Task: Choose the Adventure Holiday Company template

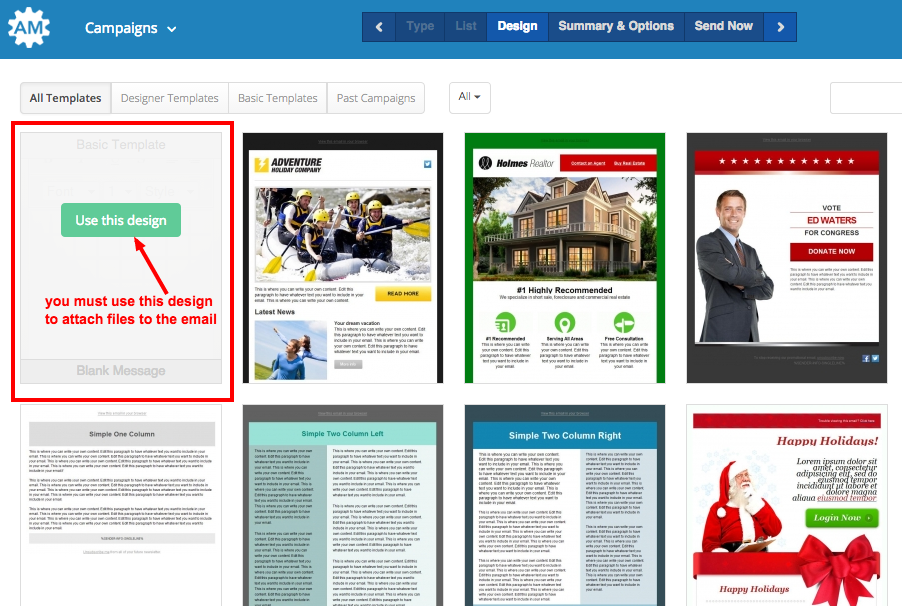Action: (343, 258)
